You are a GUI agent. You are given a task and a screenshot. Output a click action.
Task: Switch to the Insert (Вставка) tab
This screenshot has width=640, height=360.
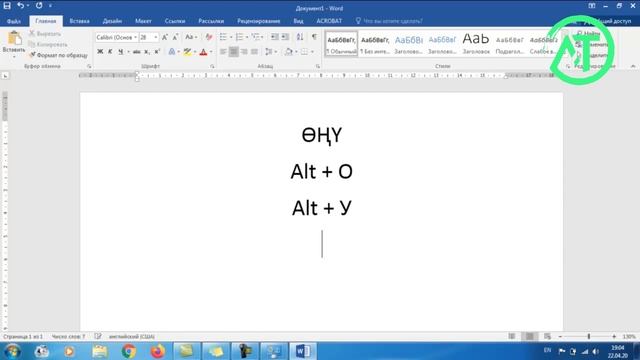click(x=79, y=21)
